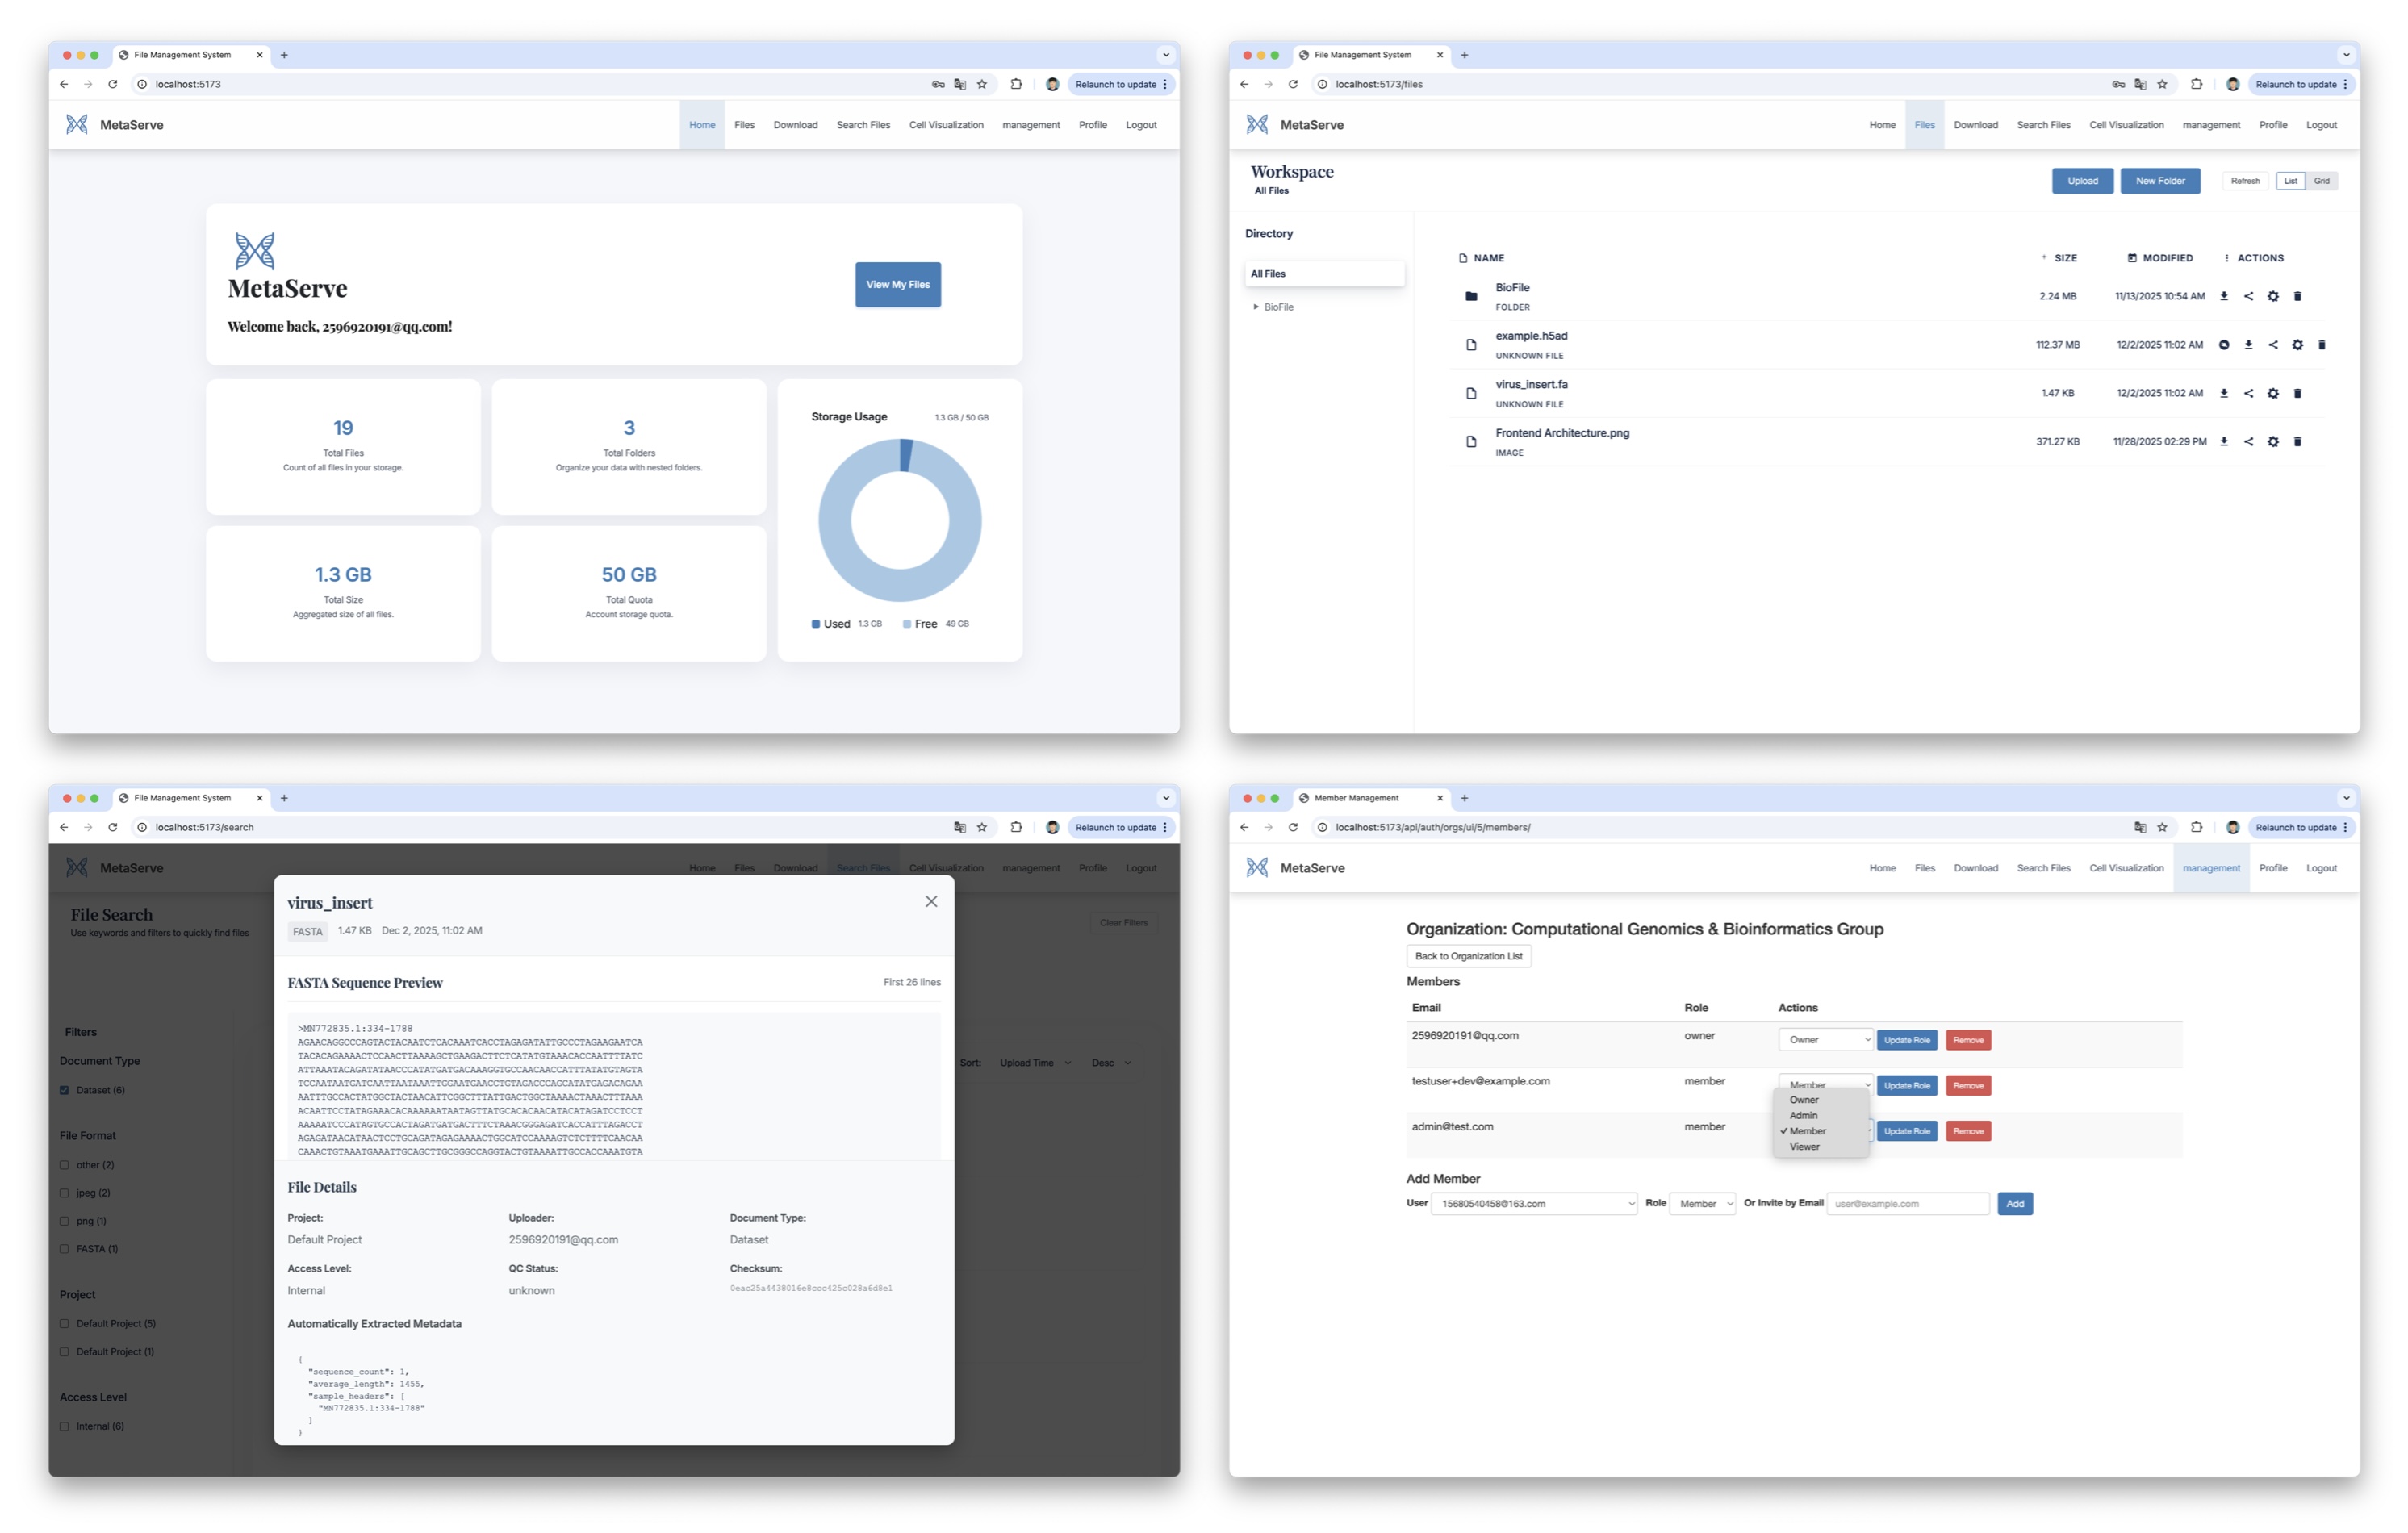This screenshot has height=1533, width=2408.
Task: Choose Viewer from the open role list
Action: (x=1804, y=1147)
